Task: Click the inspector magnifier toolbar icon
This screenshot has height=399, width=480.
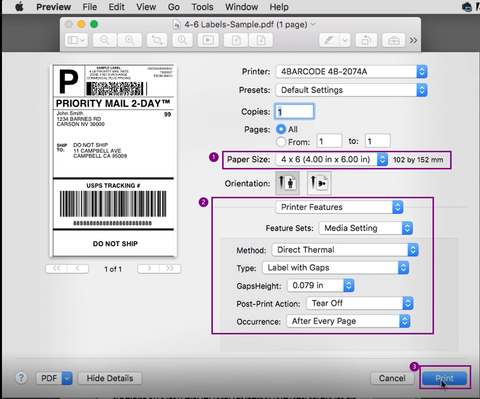Action: click(182, 40)
